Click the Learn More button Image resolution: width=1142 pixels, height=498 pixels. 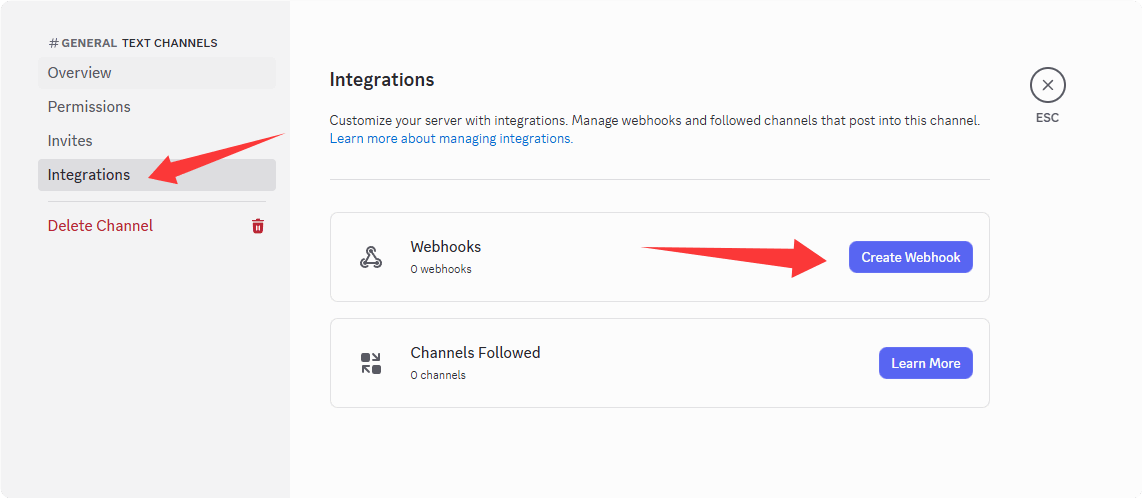point(925,363)
